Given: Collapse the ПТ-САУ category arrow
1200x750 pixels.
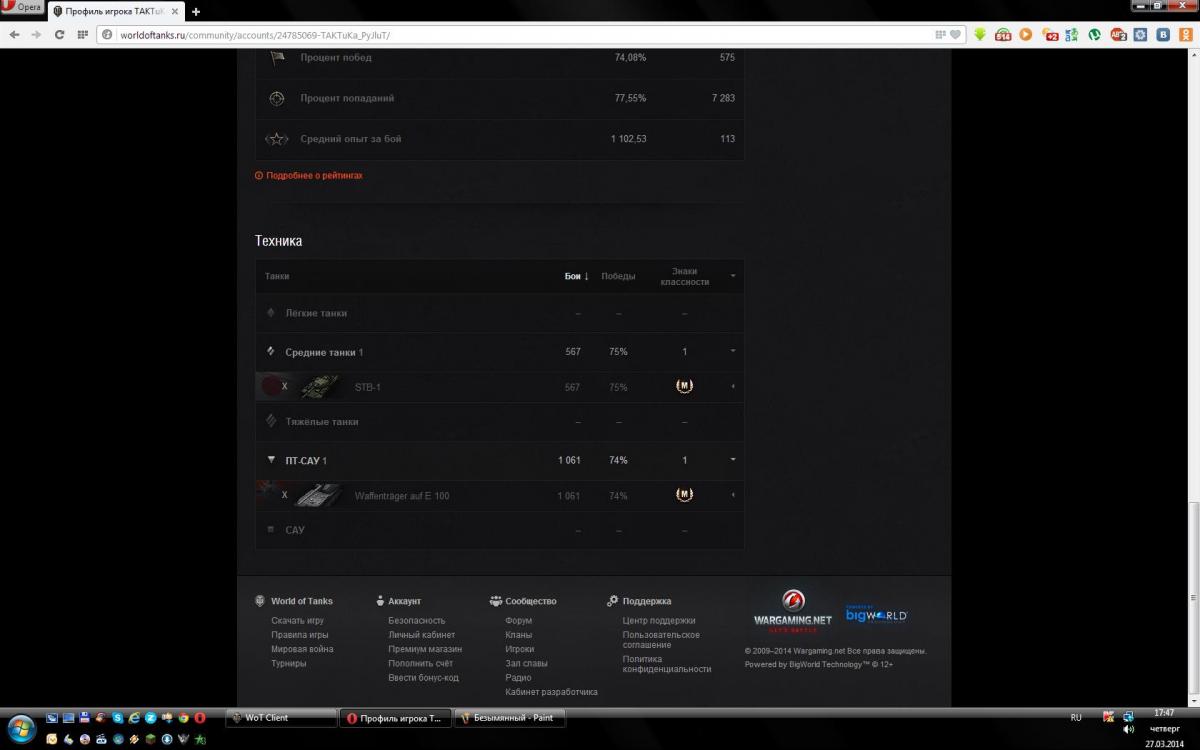Looking at the screenshot, I should (x=733, y=460).
